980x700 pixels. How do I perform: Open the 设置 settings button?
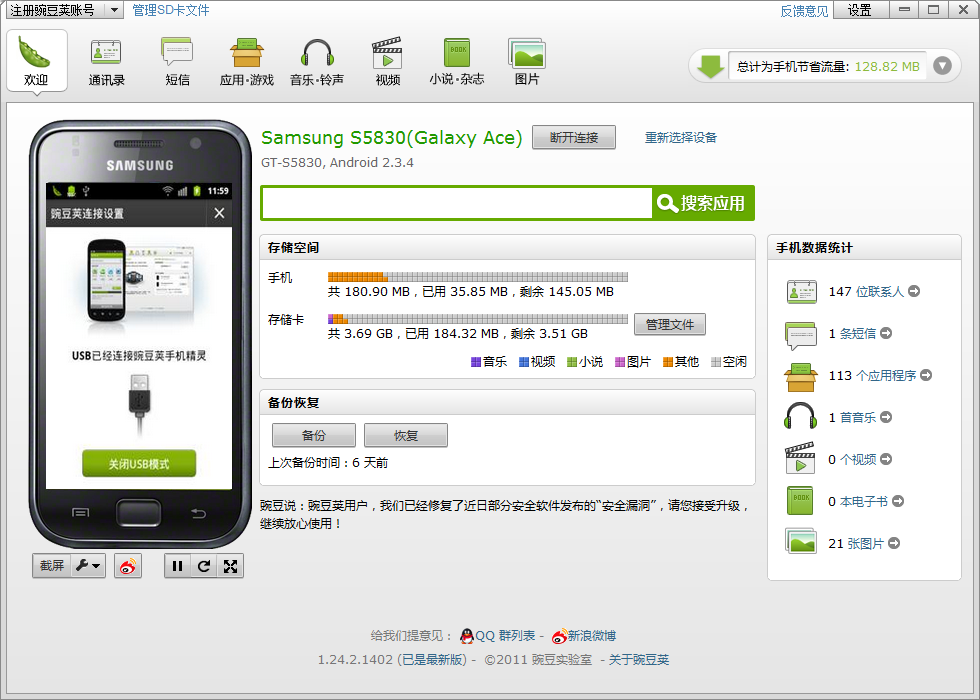859,10
